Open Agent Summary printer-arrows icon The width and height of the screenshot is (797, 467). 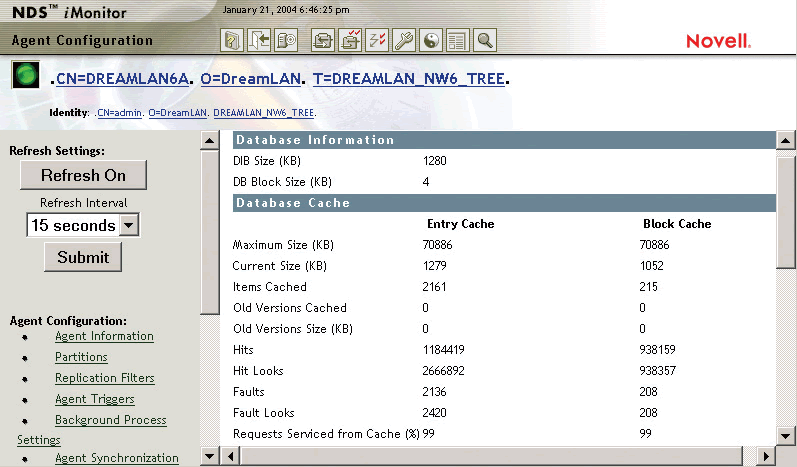click(x=323, y=40)
